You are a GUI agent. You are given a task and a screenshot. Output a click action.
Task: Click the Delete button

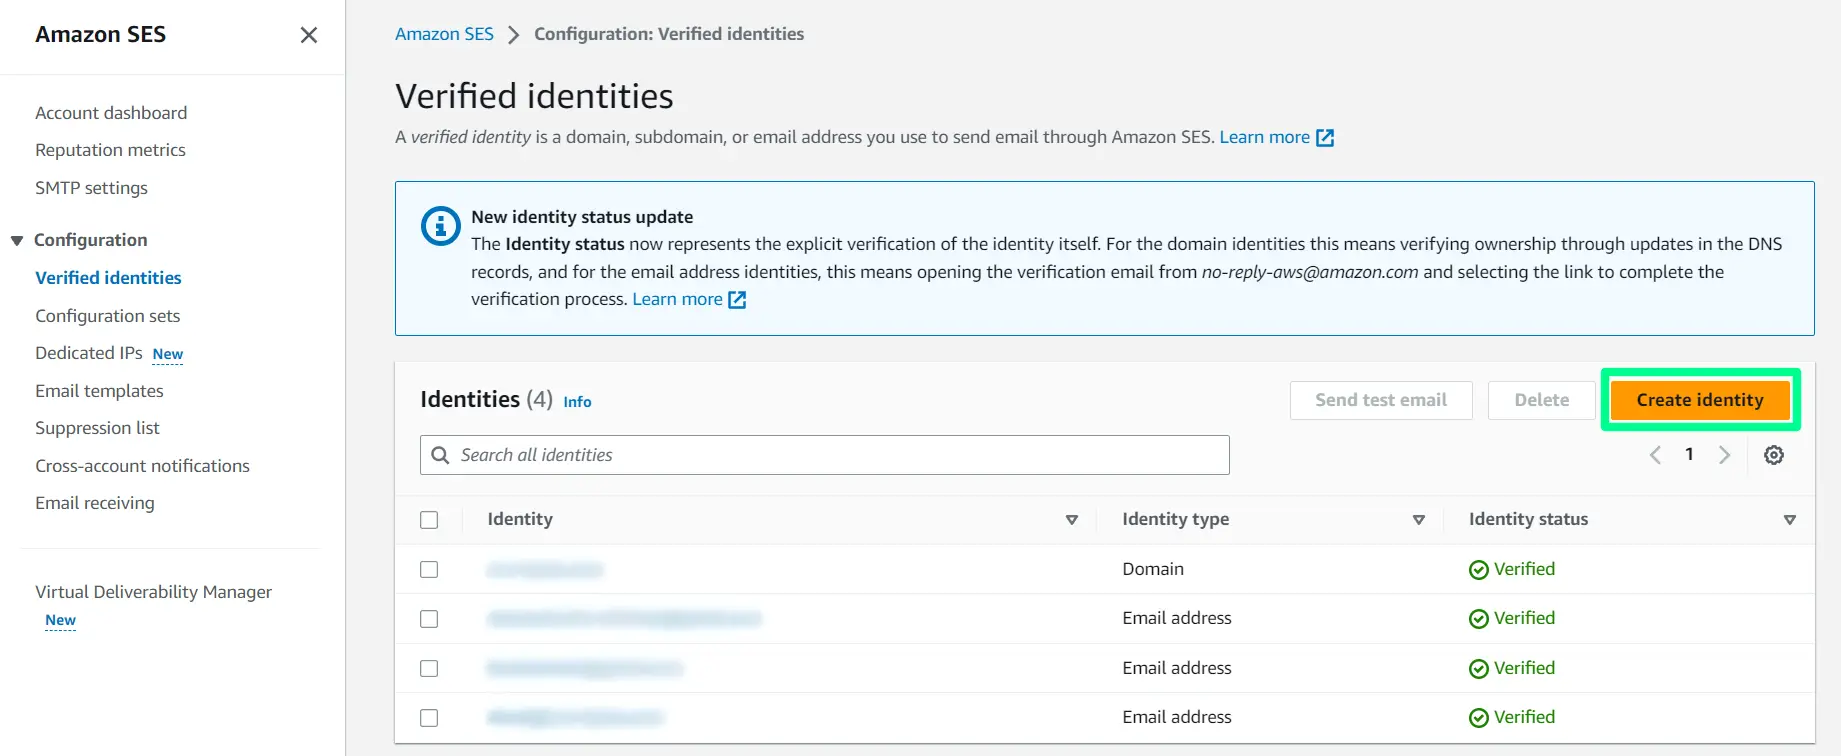pyautogui.click(x=1541, y=400)
